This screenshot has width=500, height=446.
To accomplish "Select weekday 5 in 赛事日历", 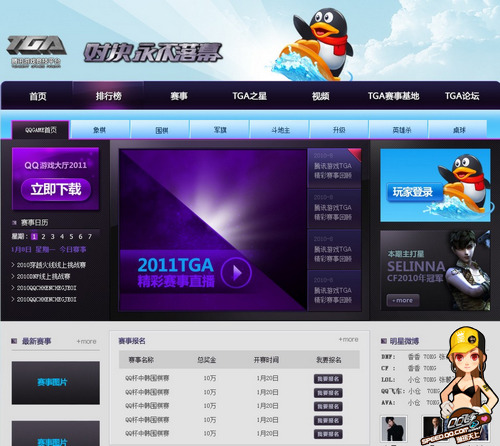I will (71, 236).
